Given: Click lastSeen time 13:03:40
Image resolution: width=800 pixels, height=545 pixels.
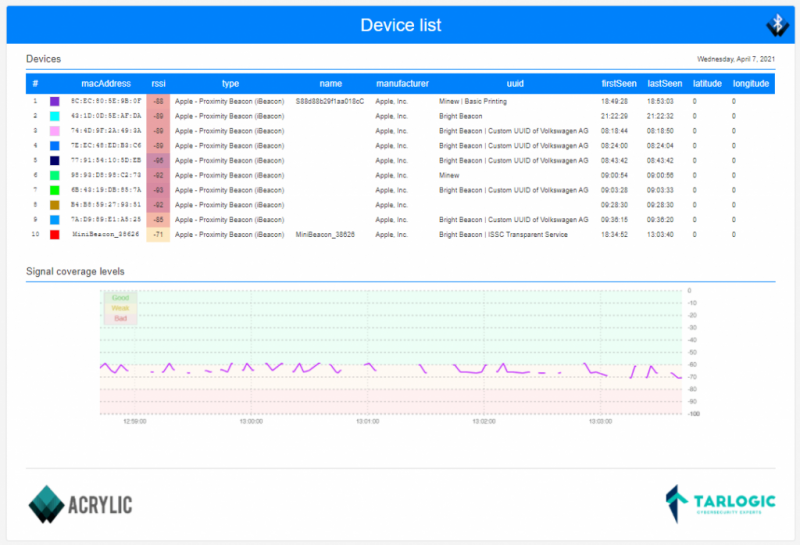Looking at the screenshot, I should point(660,235).
